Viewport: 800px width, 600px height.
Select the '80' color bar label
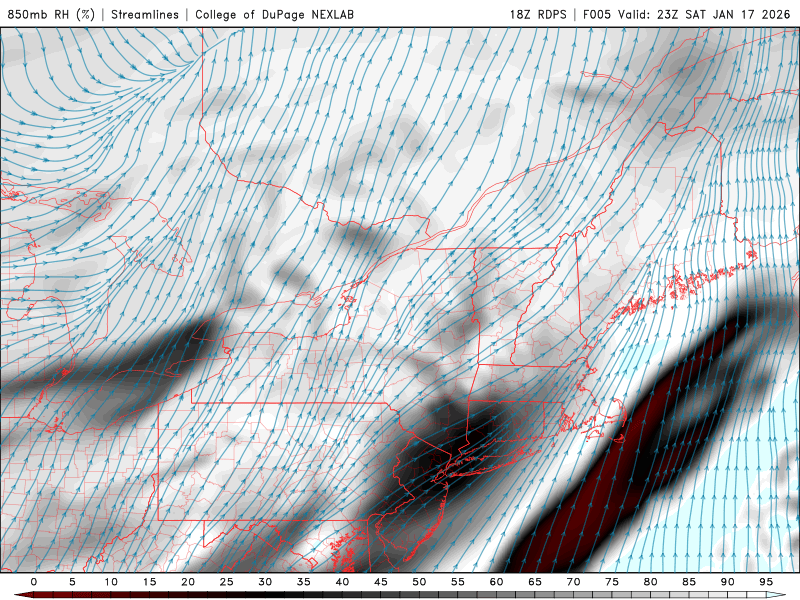(x=651, y=582)
